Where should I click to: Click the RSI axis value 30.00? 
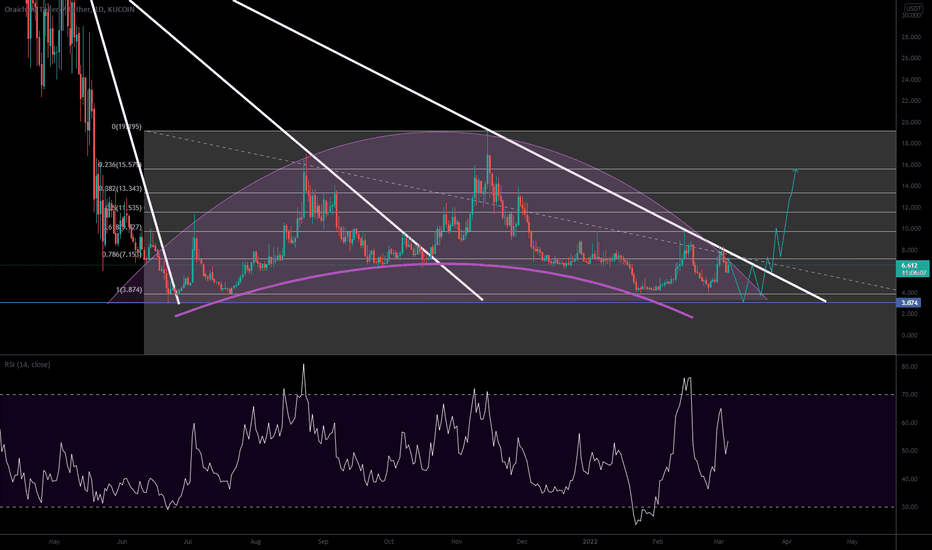[910, 507]
